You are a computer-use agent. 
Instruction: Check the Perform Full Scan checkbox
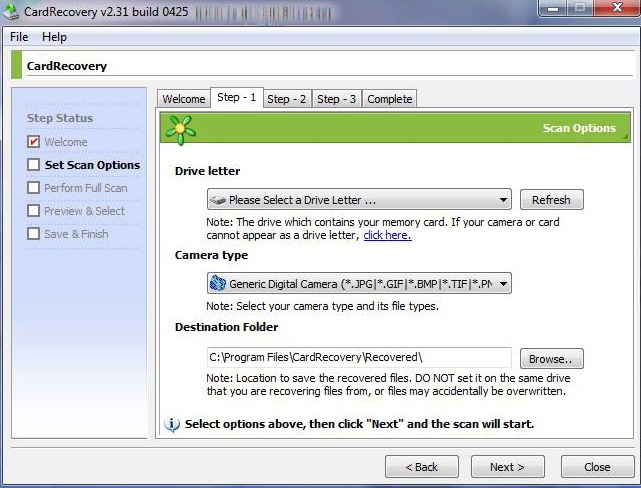(x=34, y=188)
